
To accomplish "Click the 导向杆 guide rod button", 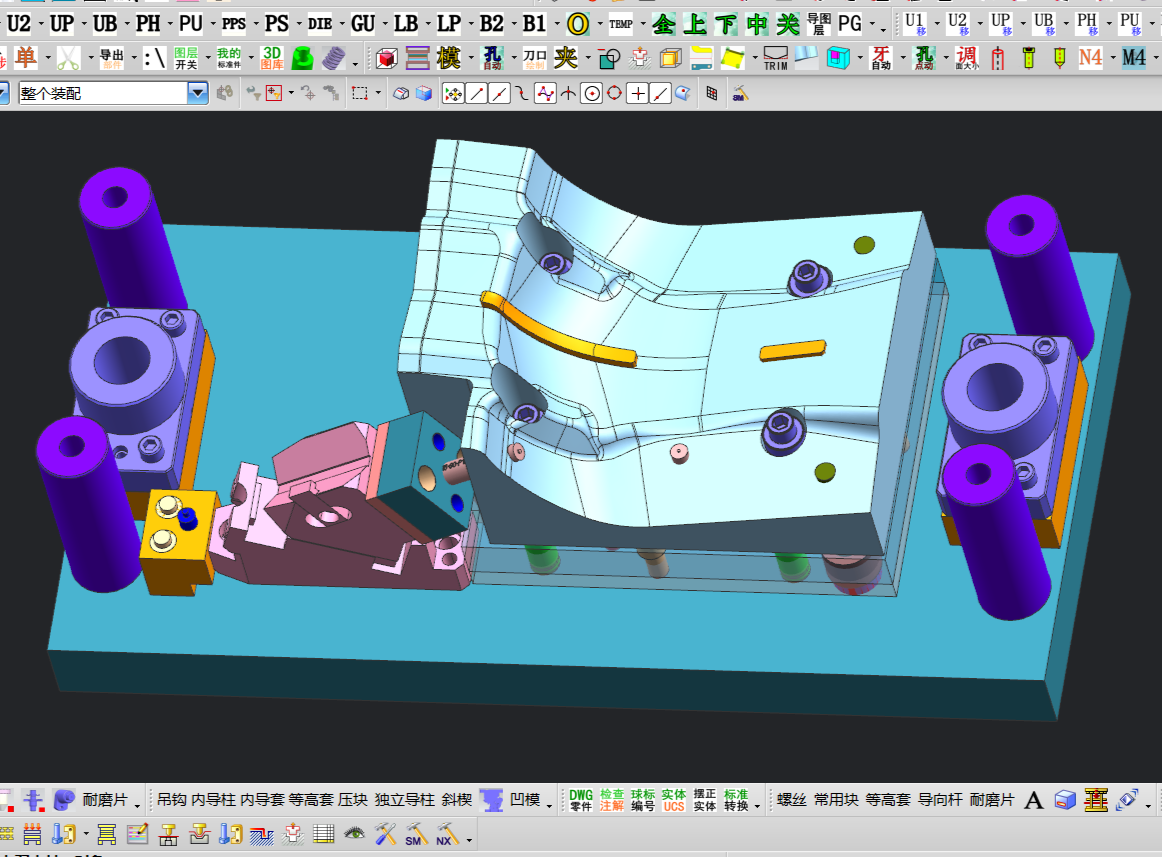I will coord(940,800).
